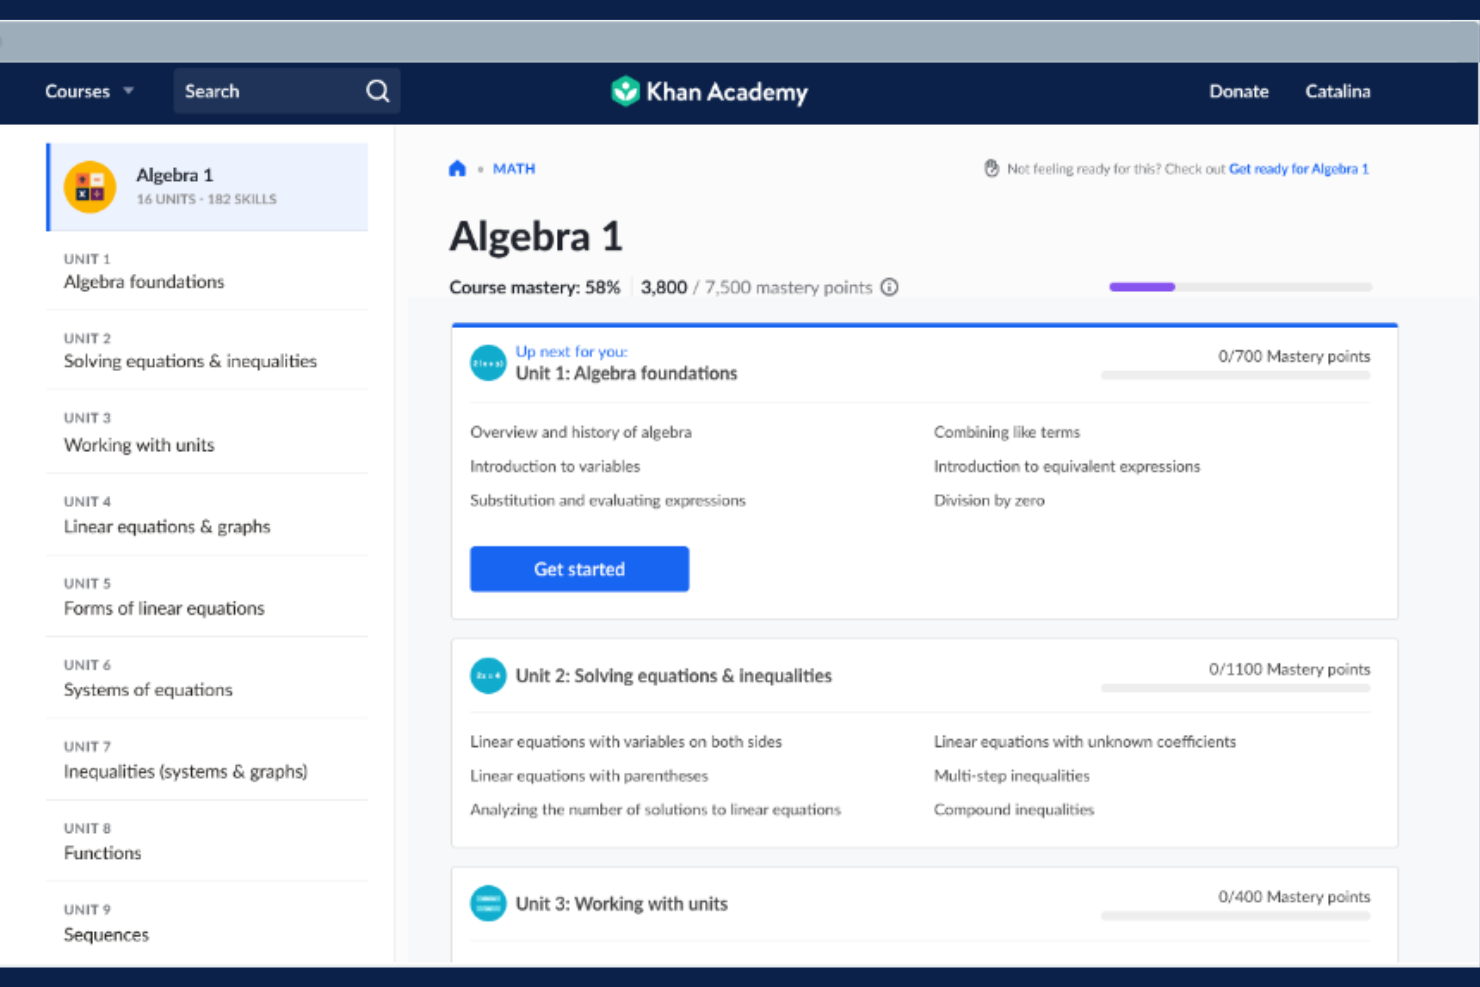Select Unit 4 Linear equations & graphs in sidebar

tap(207, 515)
